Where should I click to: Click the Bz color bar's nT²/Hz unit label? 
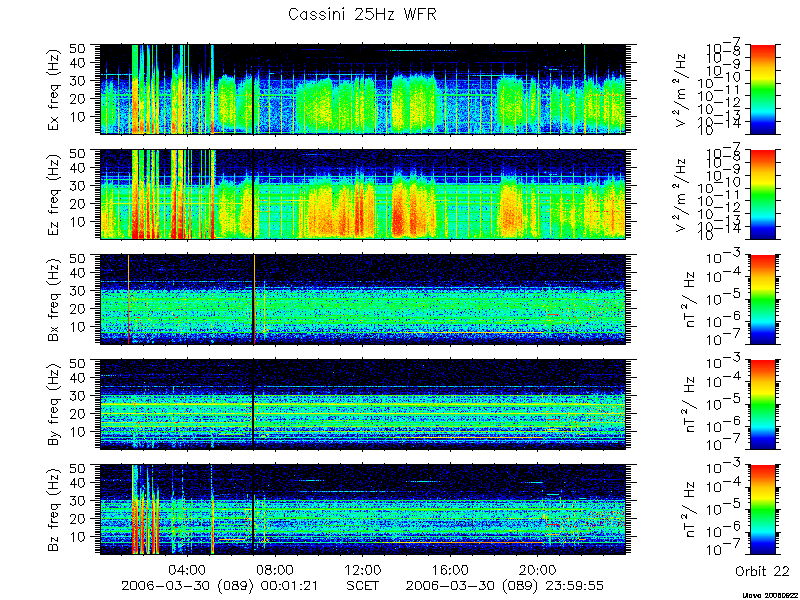tap(688, 510)
